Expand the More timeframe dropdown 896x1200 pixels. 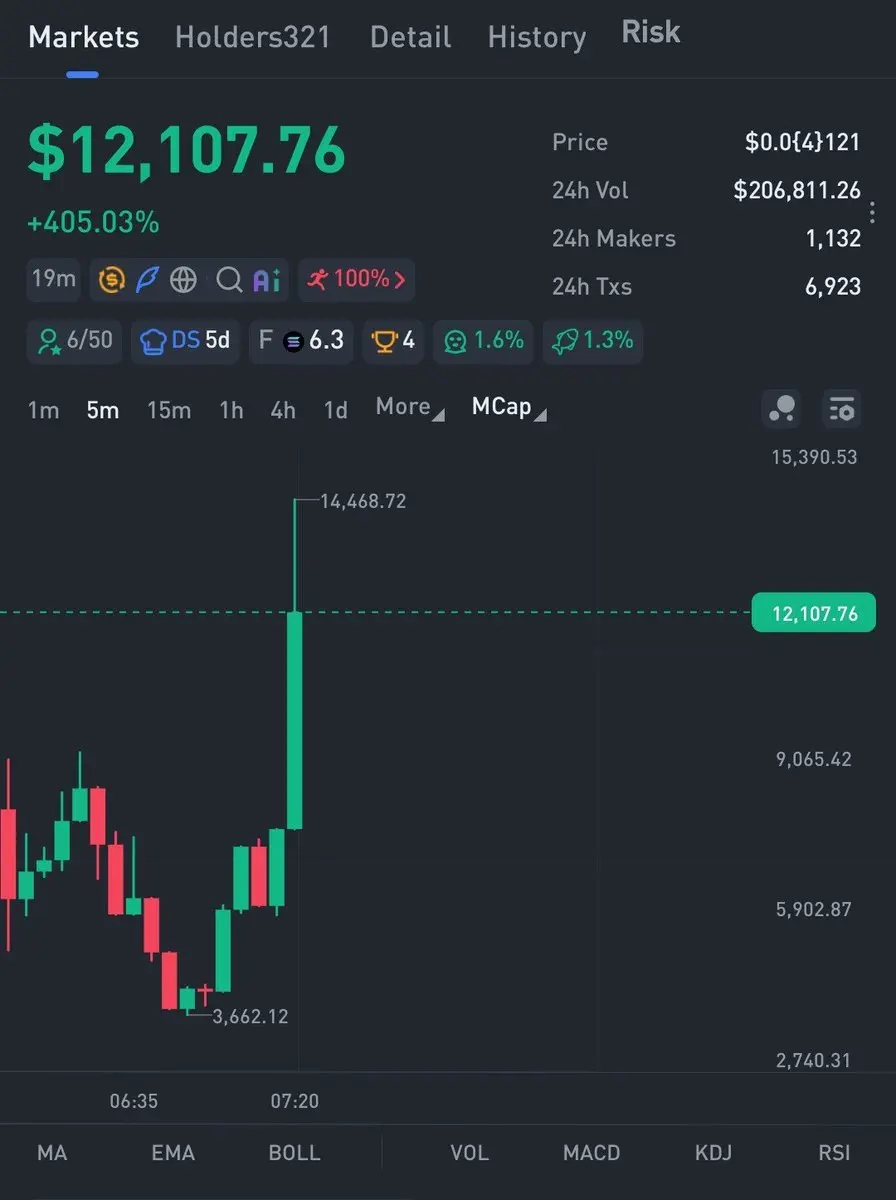[410, 407]
